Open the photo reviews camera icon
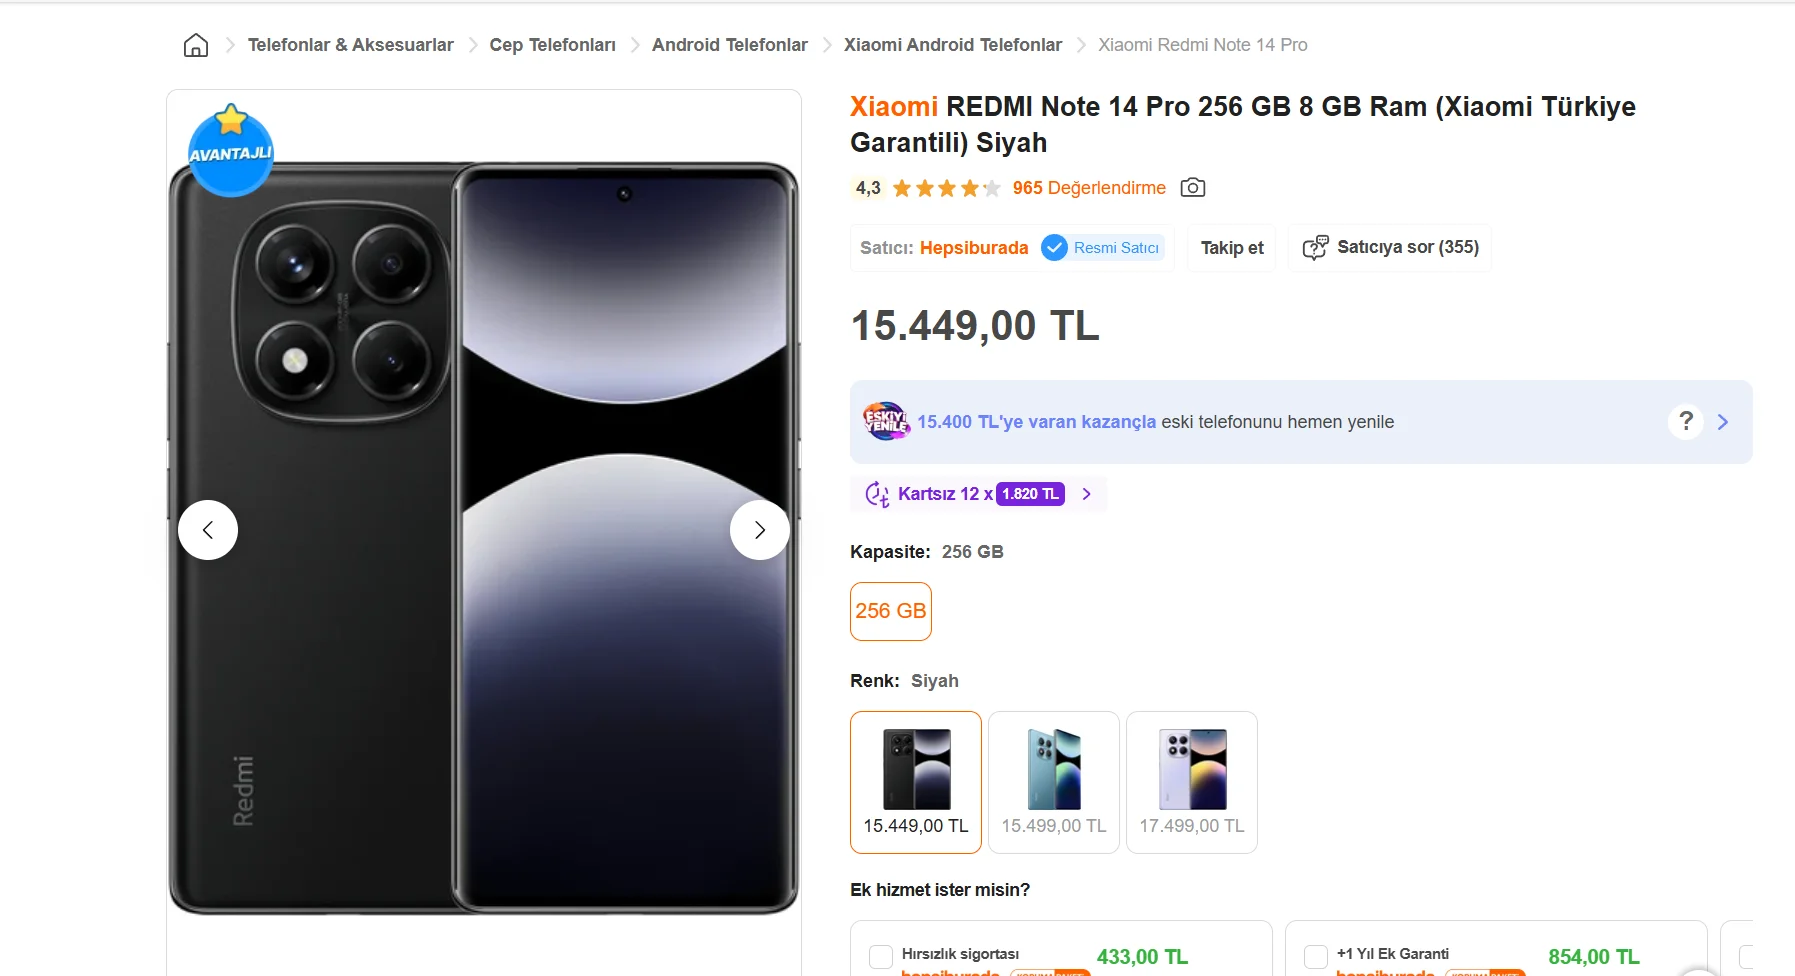 pos(1192,188)
